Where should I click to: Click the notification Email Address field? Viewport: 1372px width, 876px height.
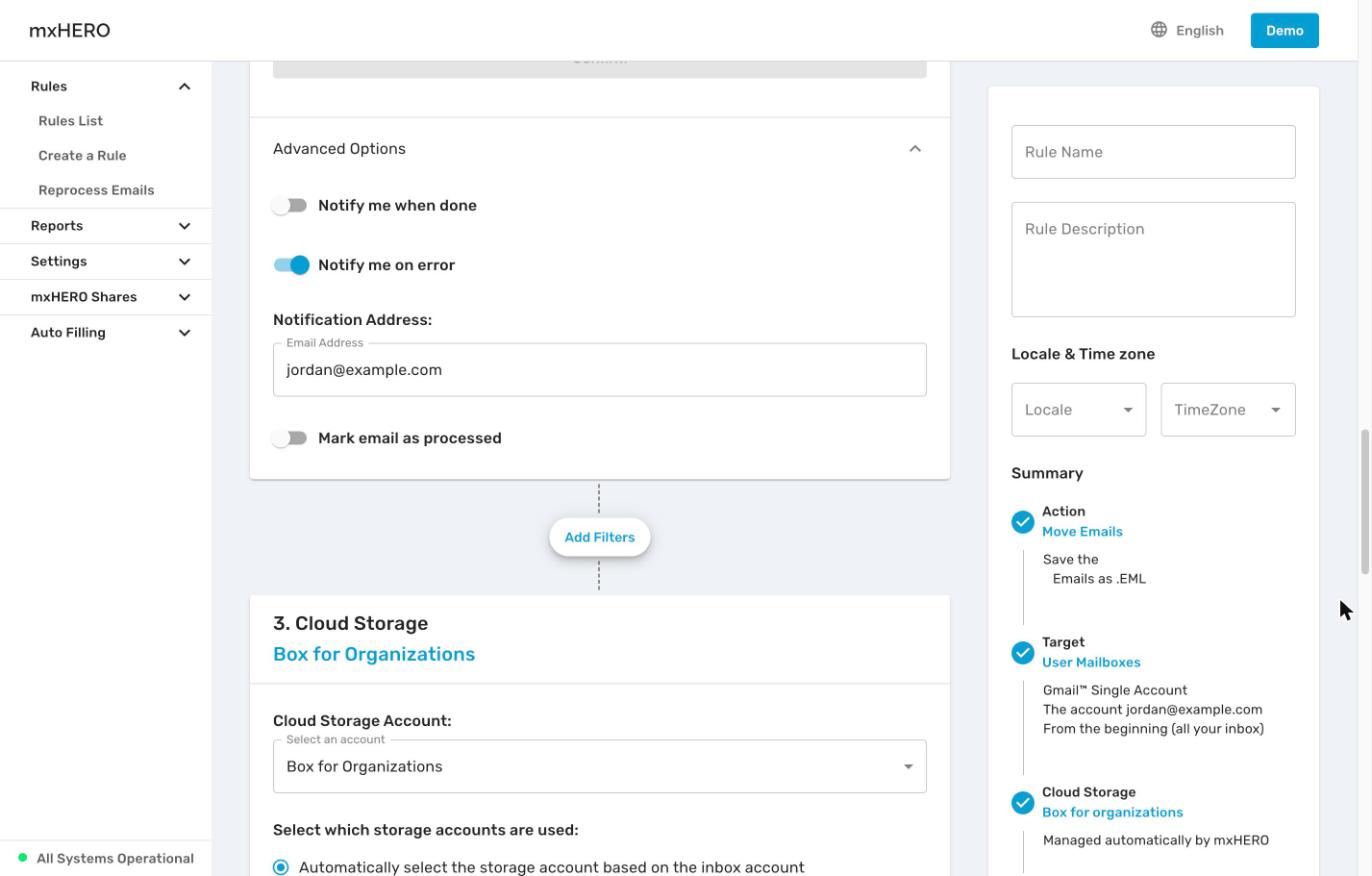(x=599, y=370)
